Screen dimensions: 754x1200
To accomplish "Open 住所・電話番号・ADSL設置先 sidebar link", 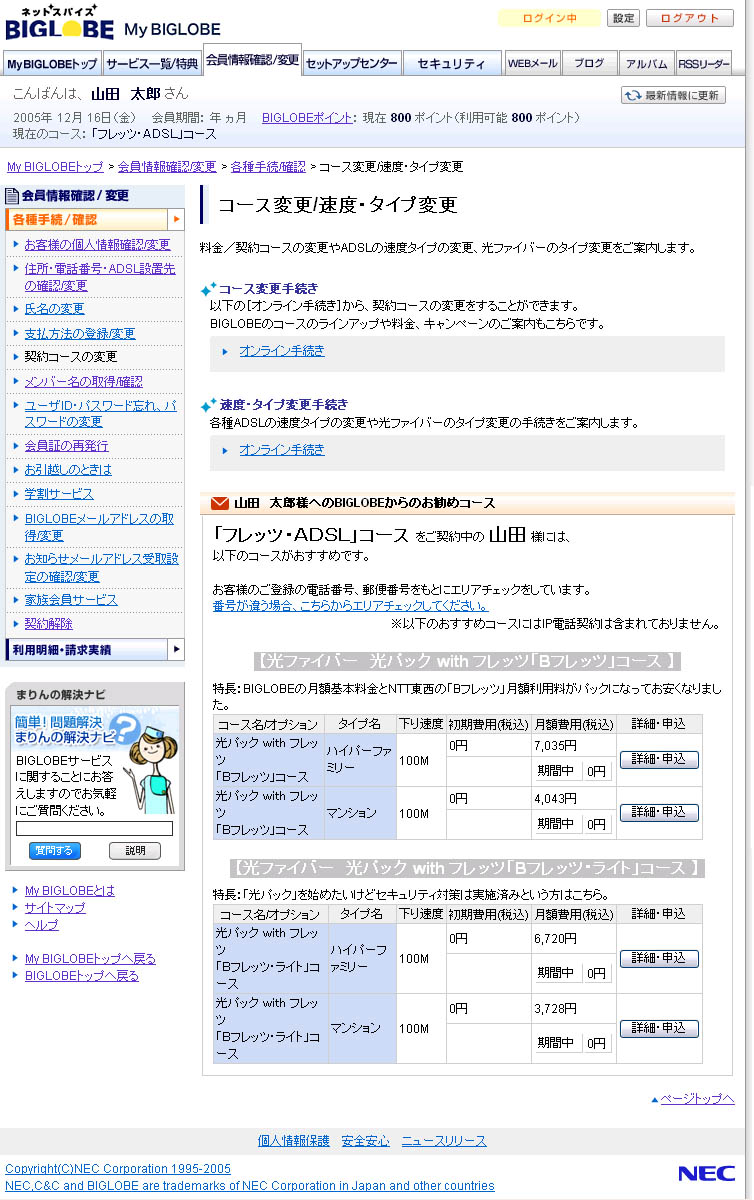I will point(100,277).
